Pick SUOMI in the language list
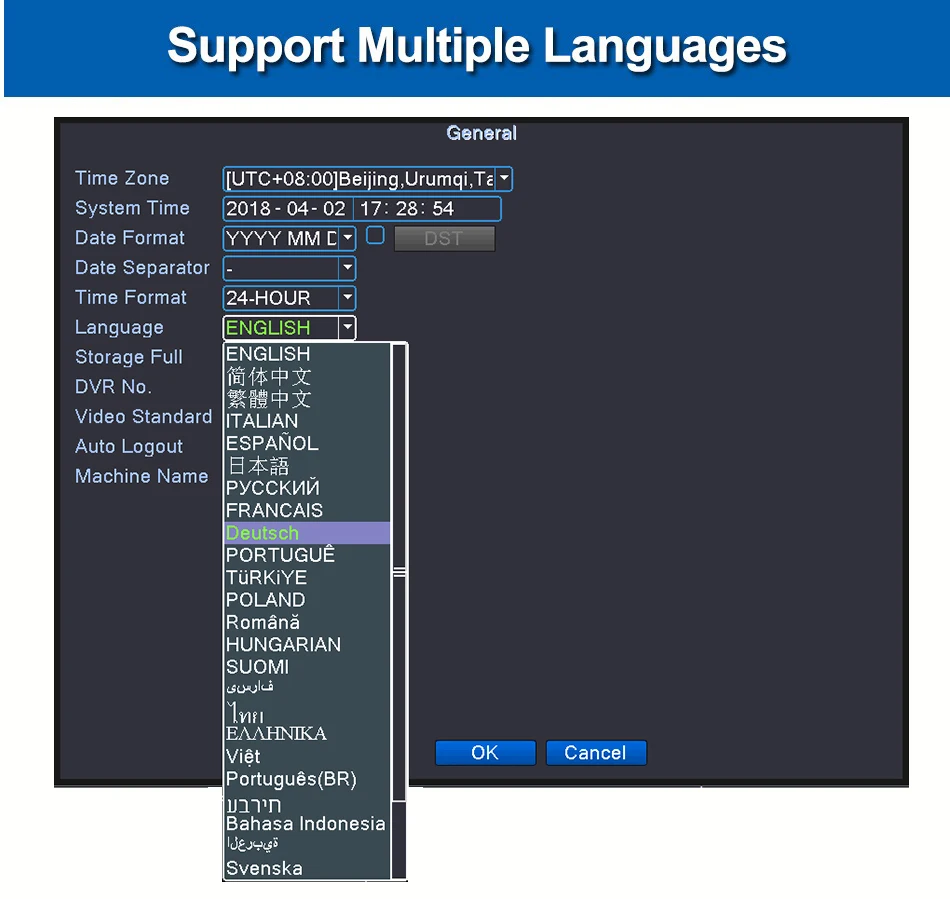The image size is (950, 899). [x=307, y=667]
